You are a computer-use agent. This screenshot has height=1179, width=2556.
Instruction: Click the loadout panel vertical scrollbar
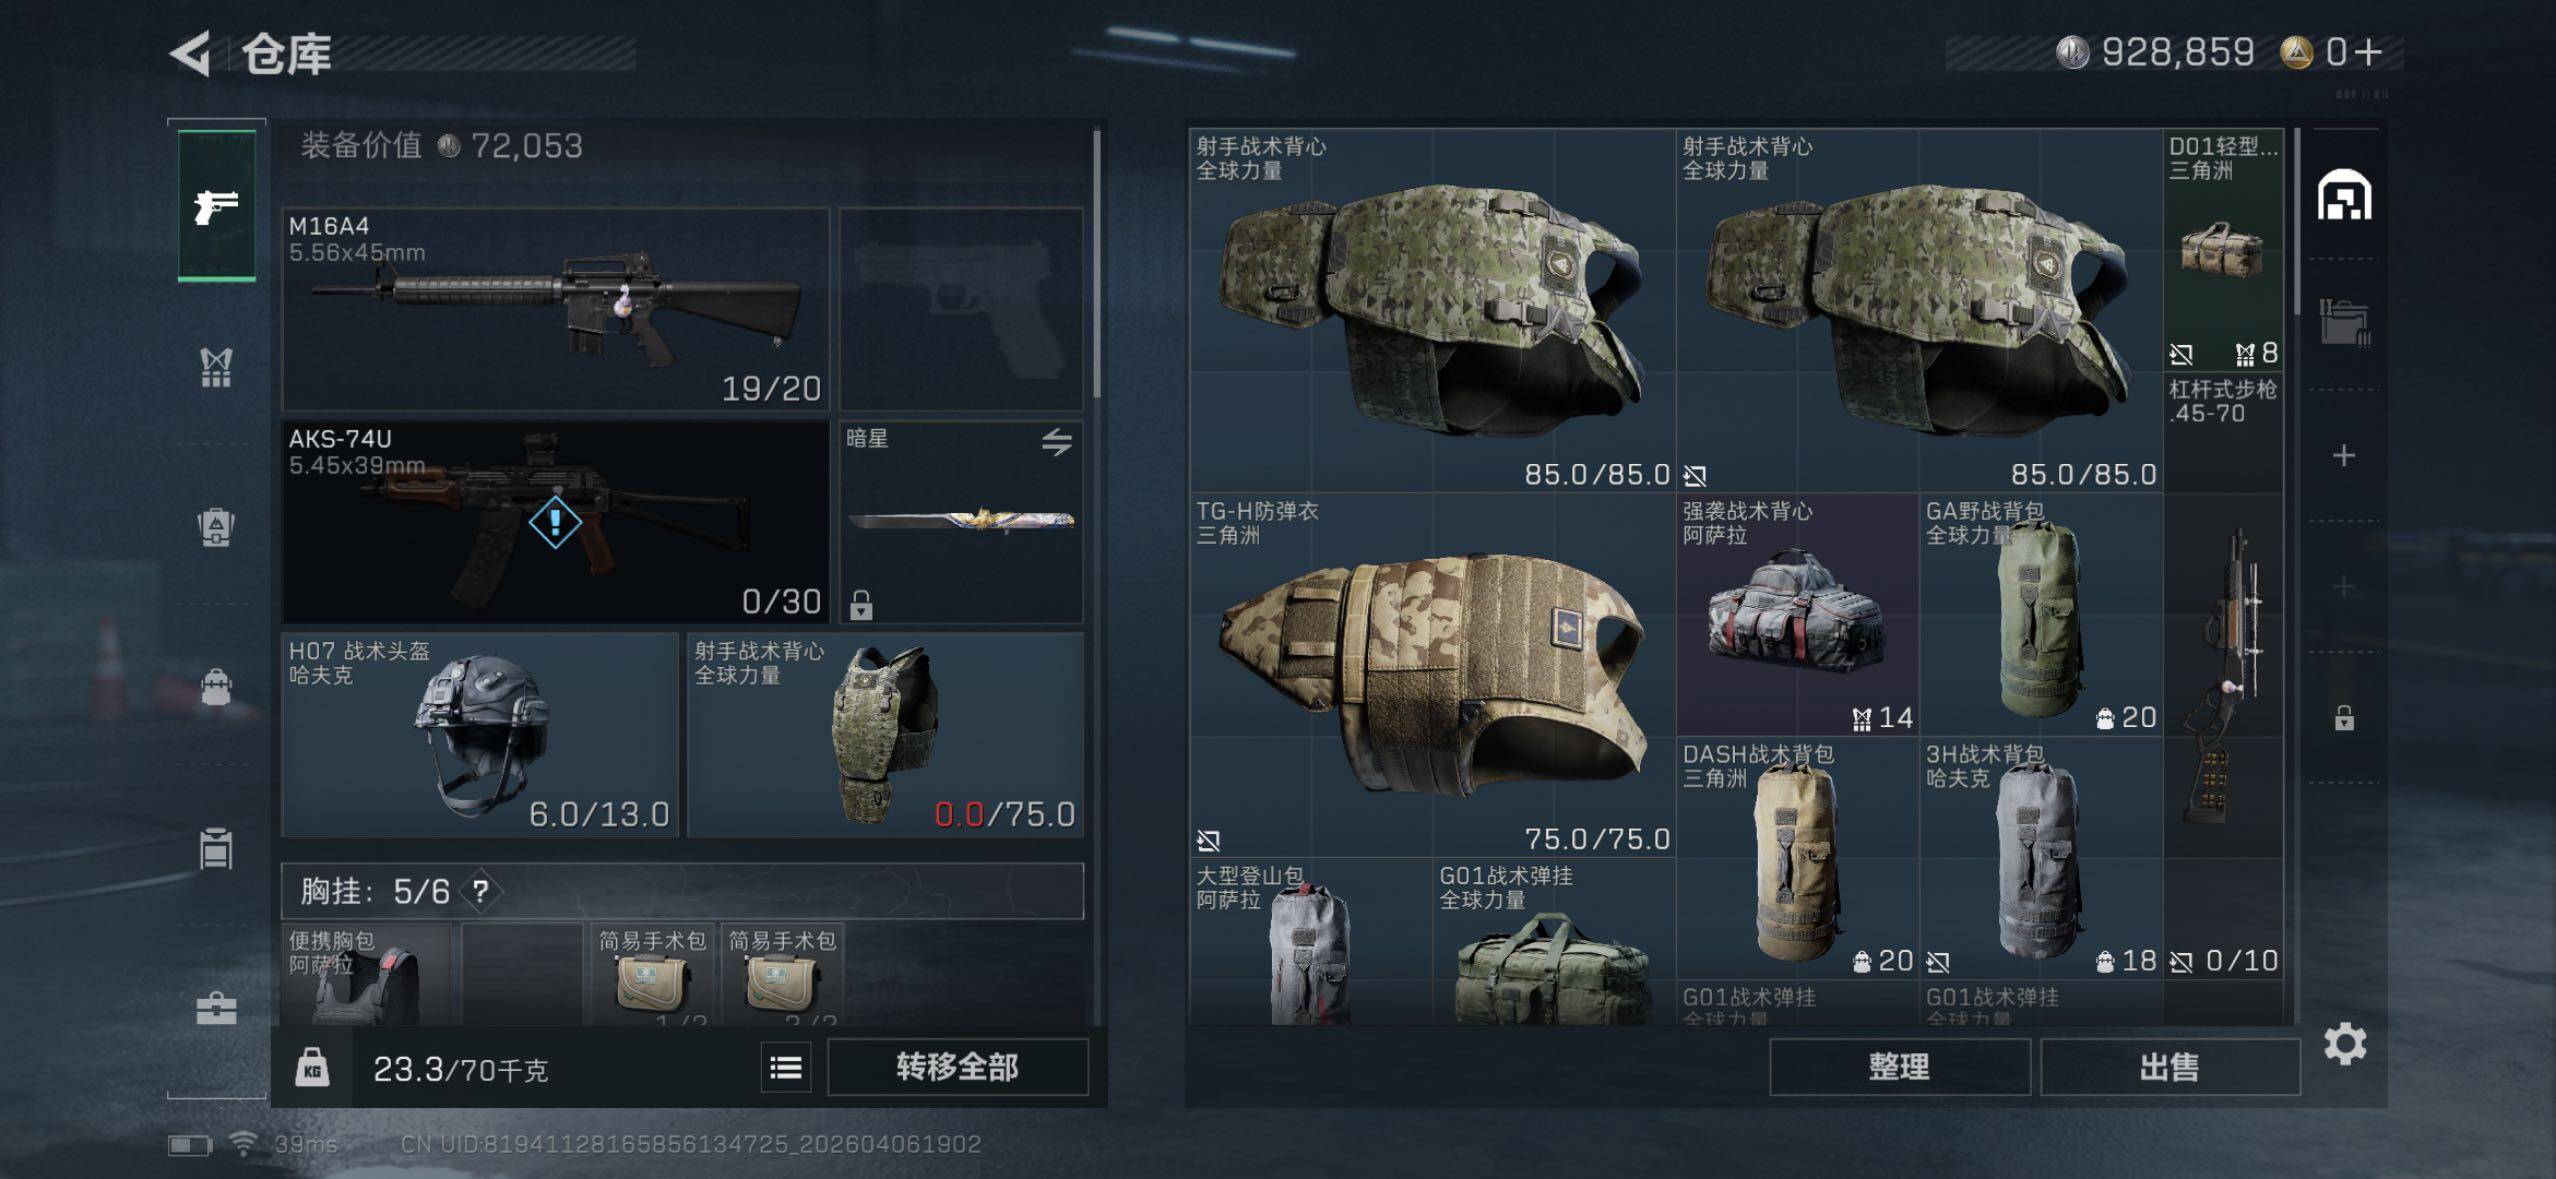[1097, 265]
